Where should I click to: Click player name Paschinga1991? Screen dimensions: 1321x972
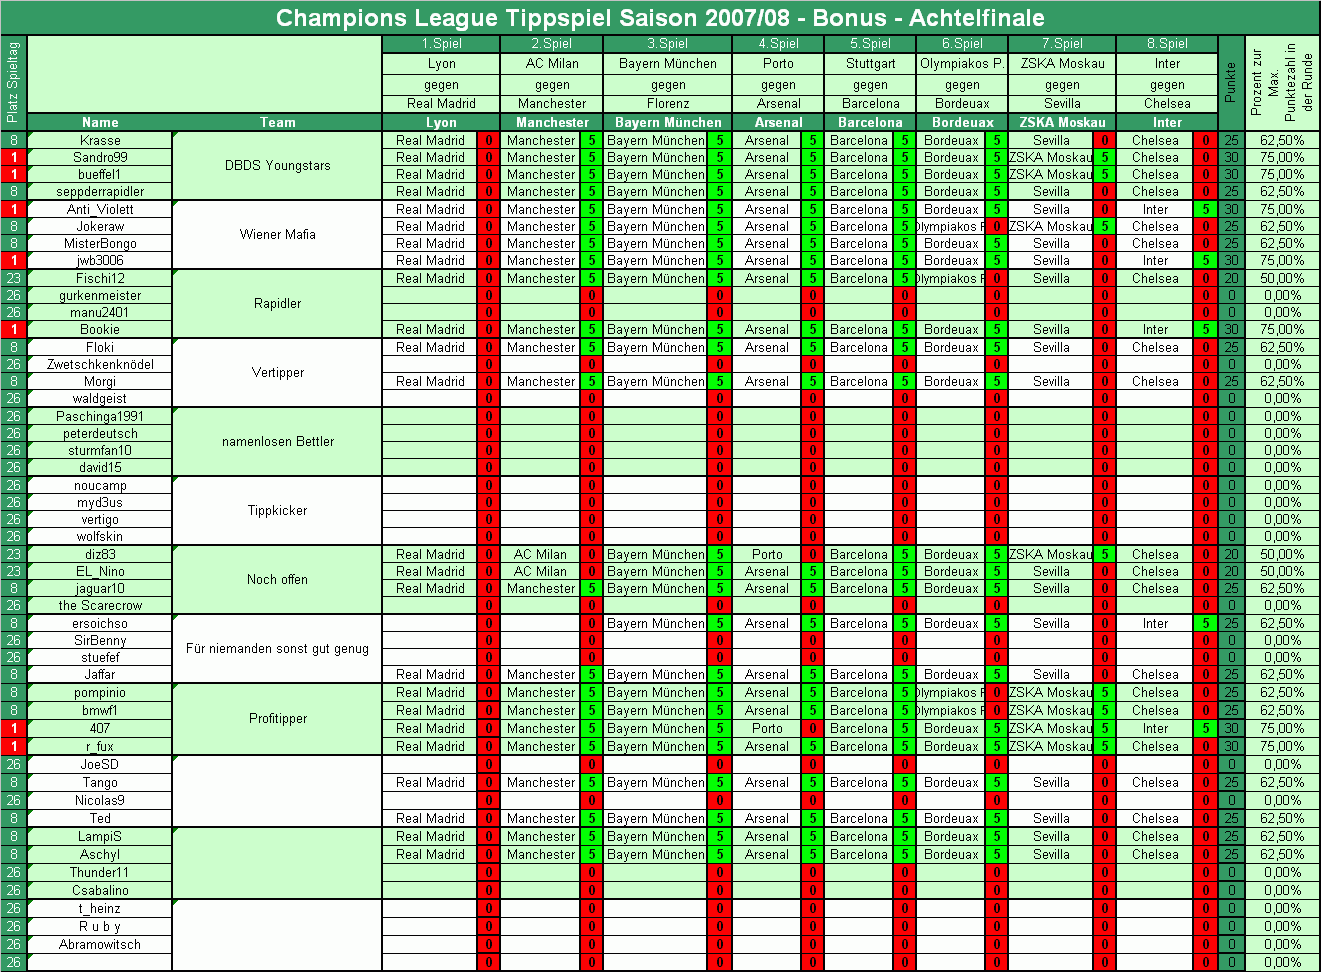[x=100, y=417]
